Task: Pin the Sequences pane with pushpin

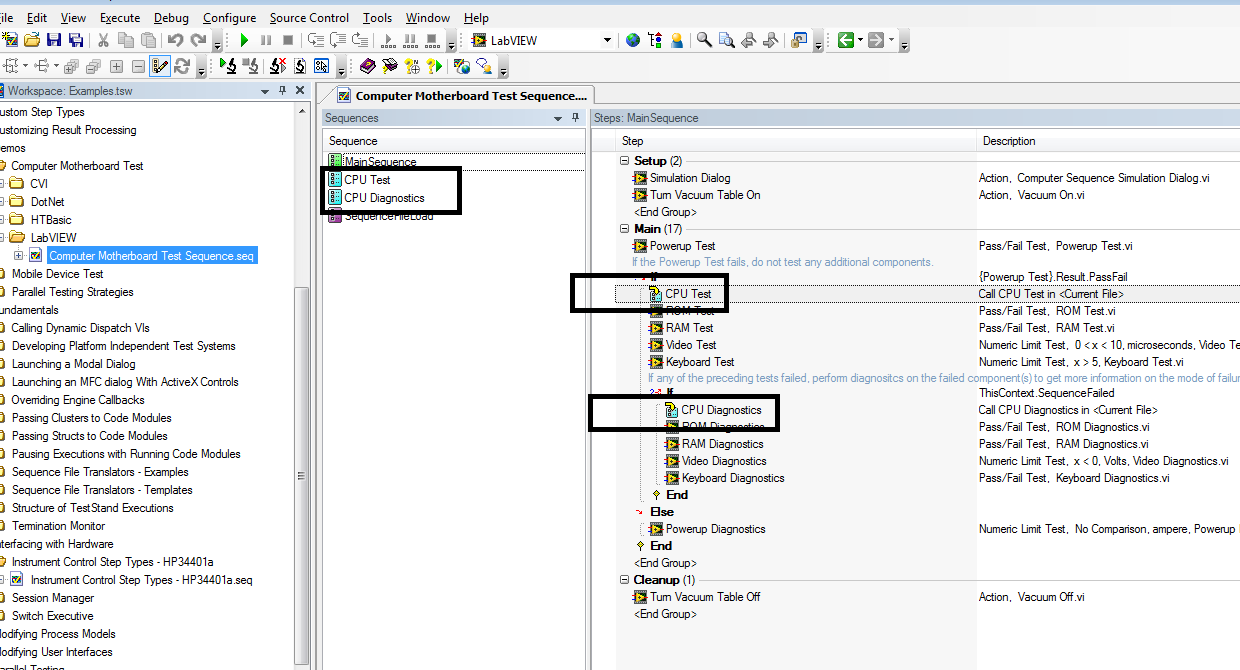Action: (x=575, y=118)
